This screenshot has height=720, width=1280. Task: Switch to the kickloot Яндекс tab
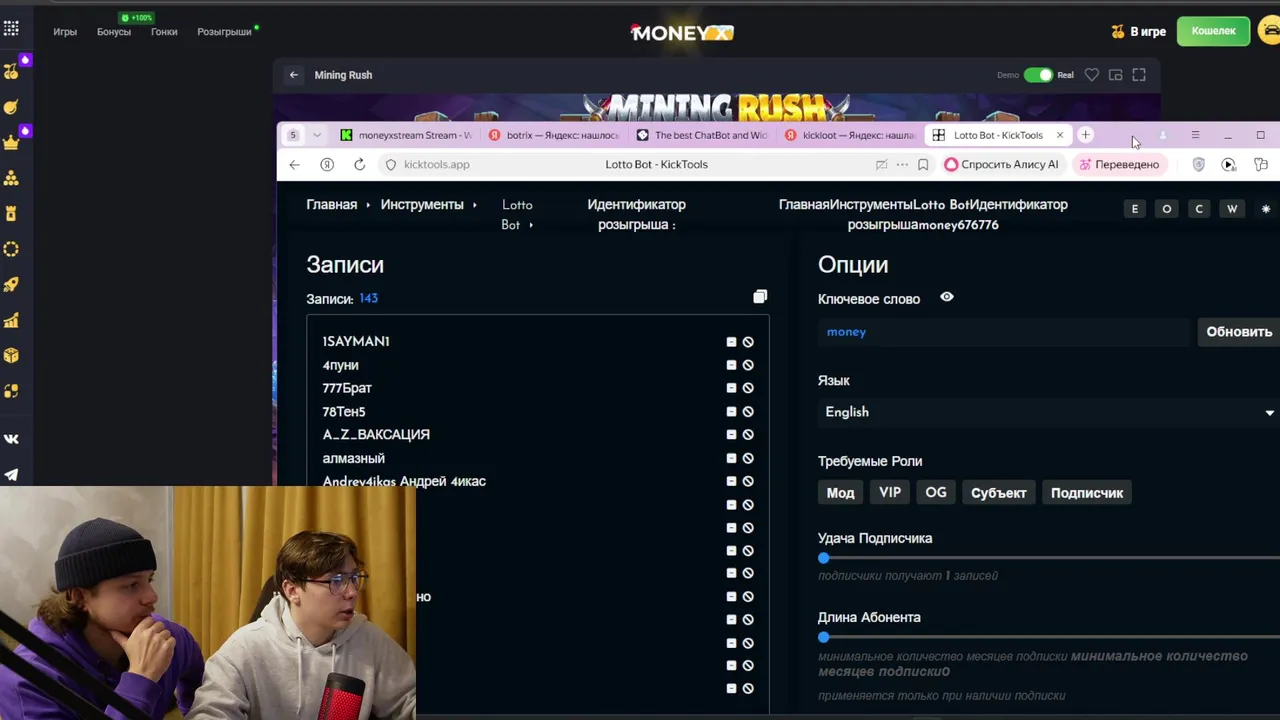(850, 135)
